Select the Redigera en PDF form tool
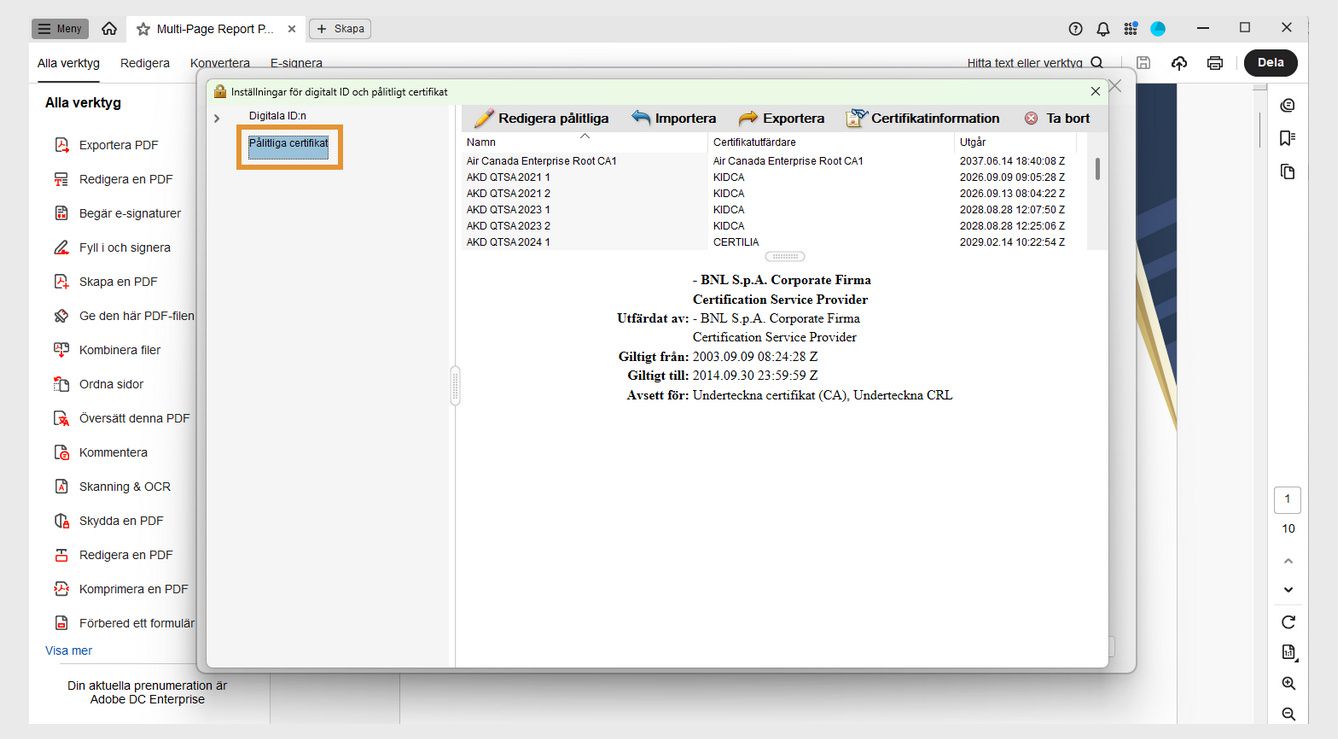 point(113,555)
